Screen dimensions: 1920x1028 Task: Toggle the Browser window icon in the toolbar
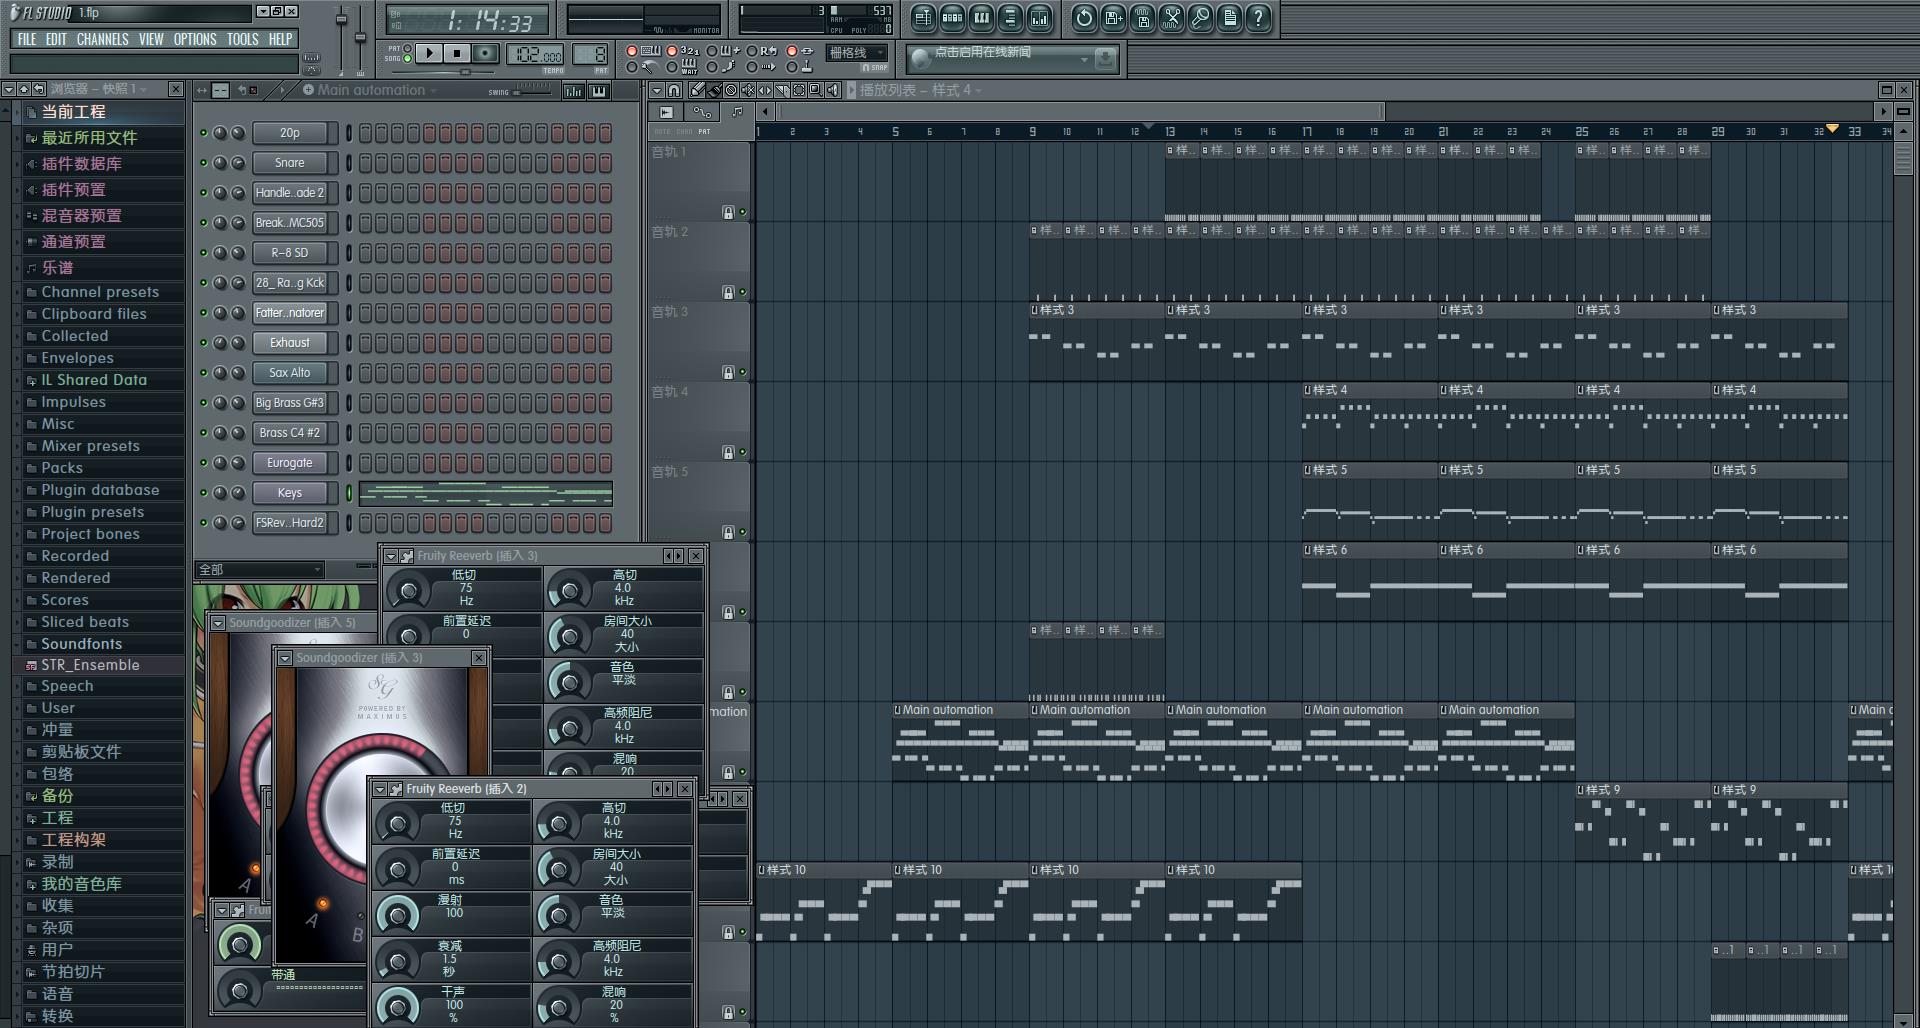(1010, 18)
